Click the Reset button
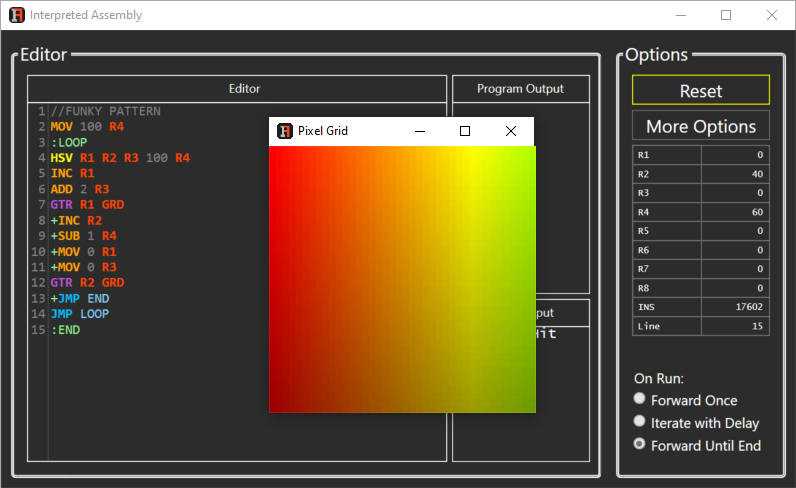This screenshot has height=488, width=796. 701,90
